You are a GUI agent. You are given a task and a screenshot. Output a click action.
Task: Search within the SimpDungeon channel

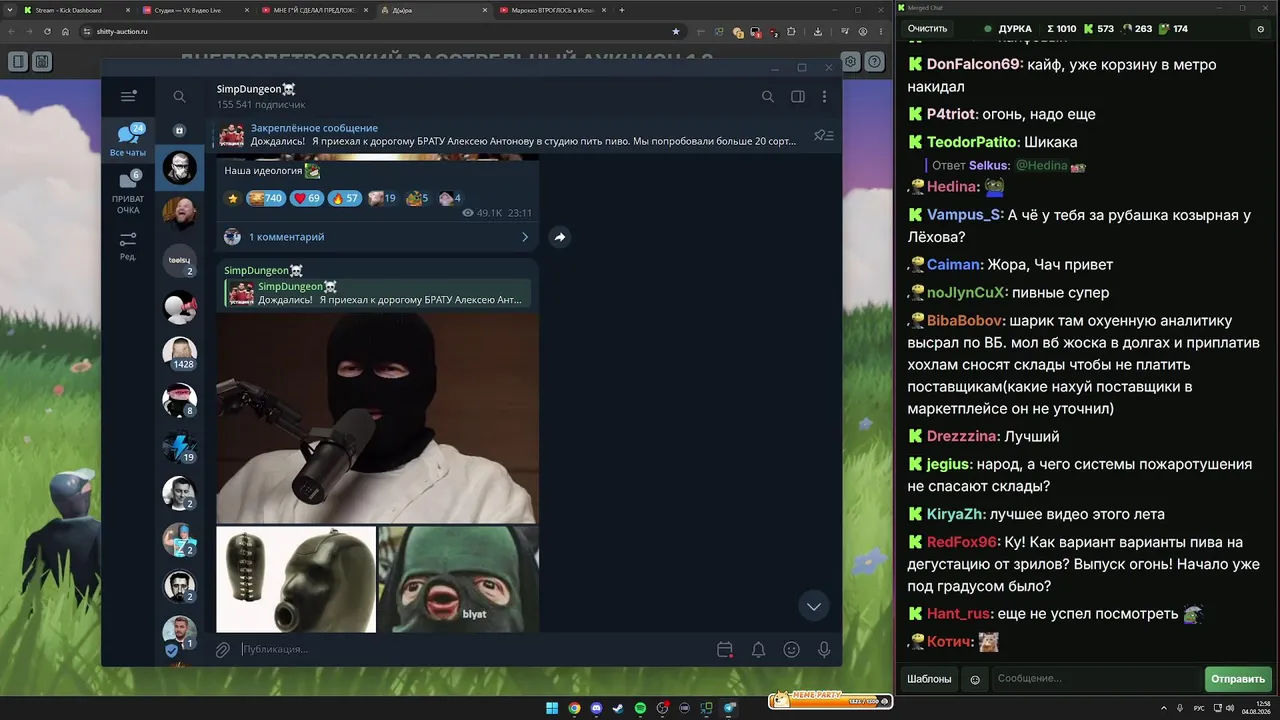(x=768, y=97)
